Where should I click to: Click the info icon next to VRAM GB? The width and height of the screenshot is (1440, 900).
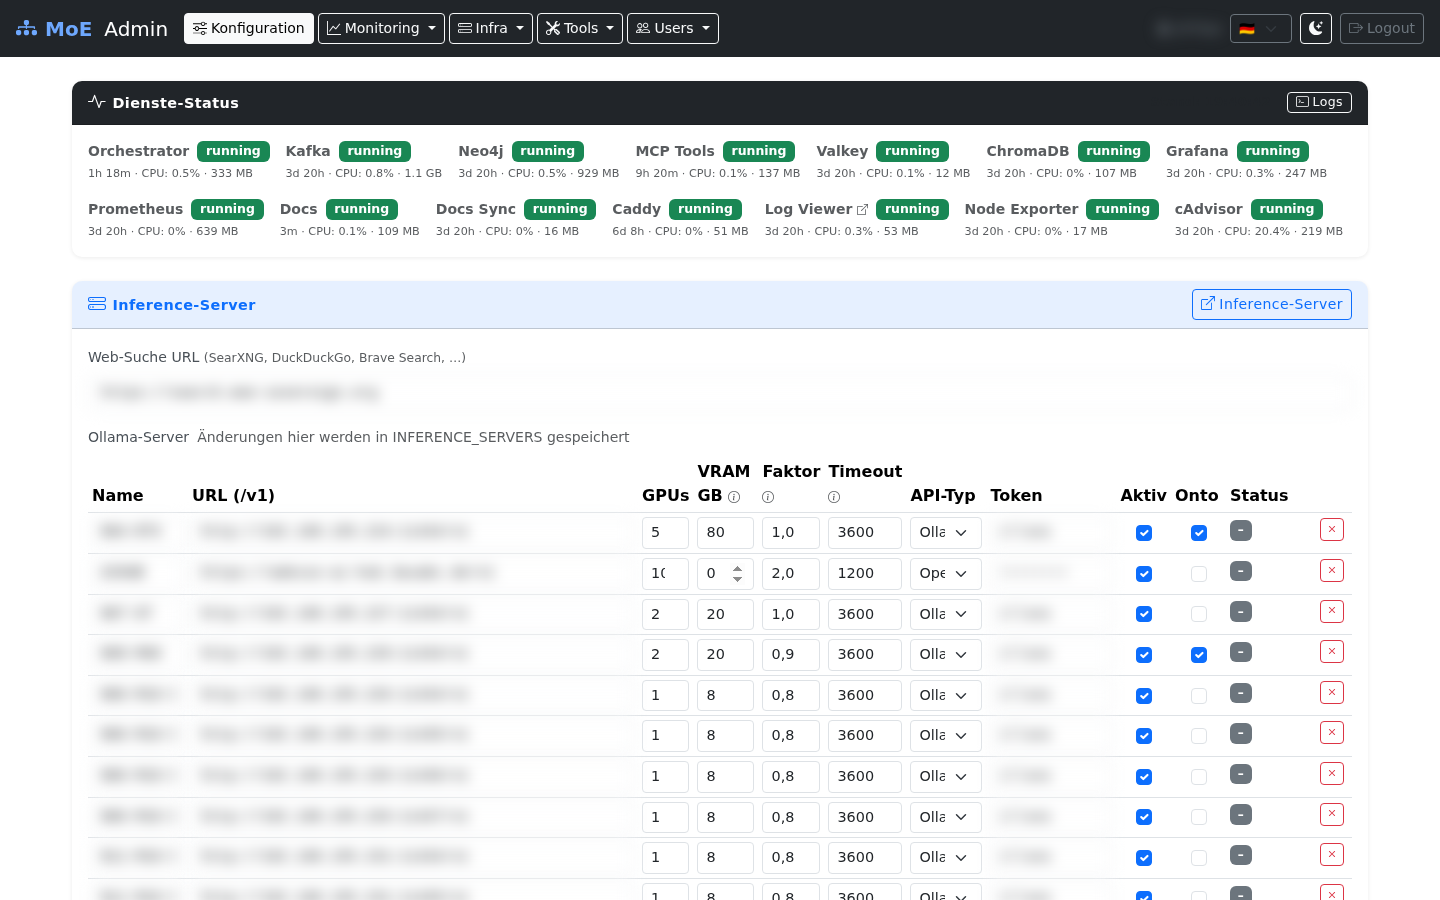click(x=734, y=497)
